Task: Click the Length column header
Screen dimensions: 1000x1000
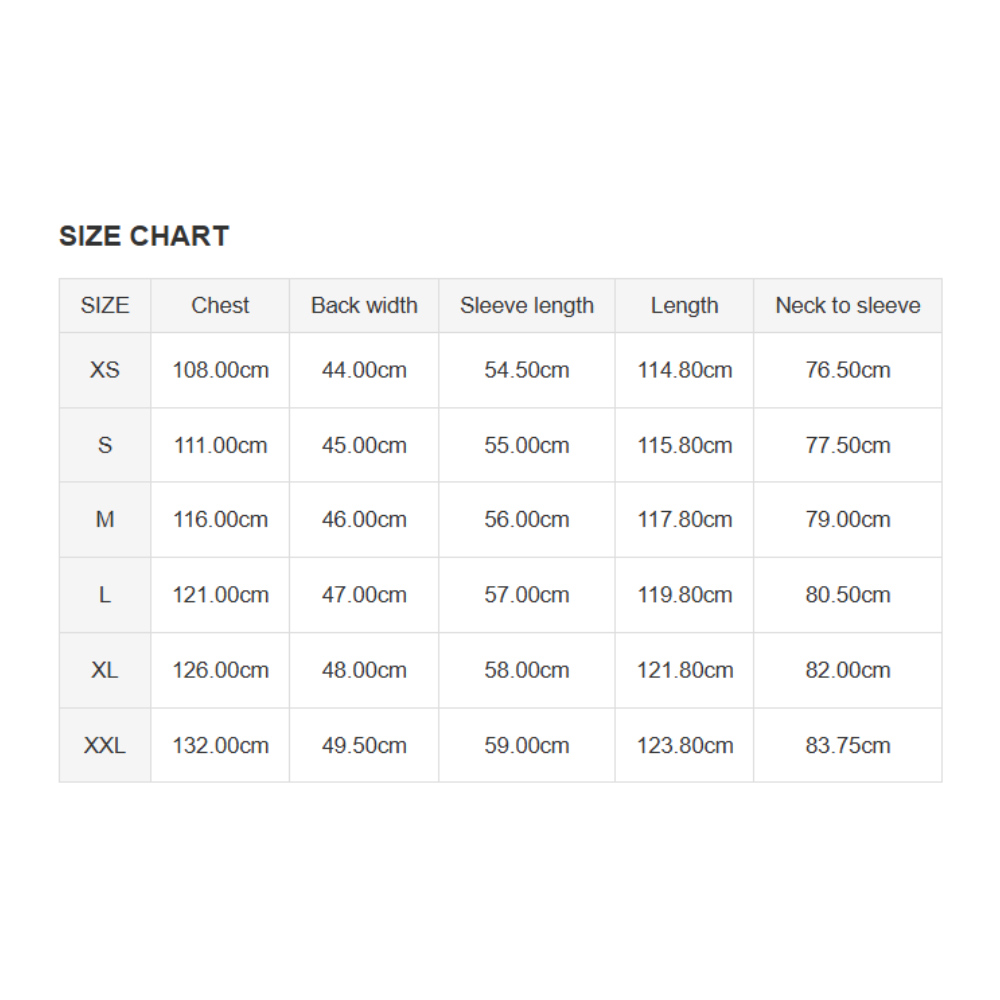Action: point(684,306)
